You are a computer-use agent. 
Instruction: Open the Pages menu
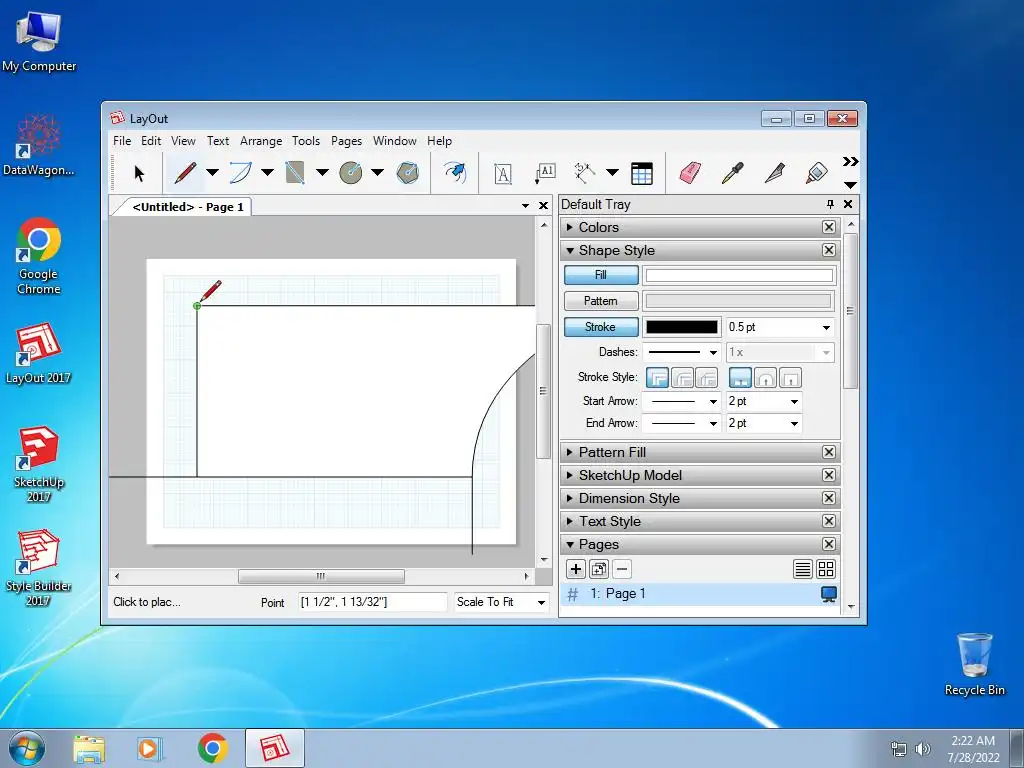coord(346,141)
